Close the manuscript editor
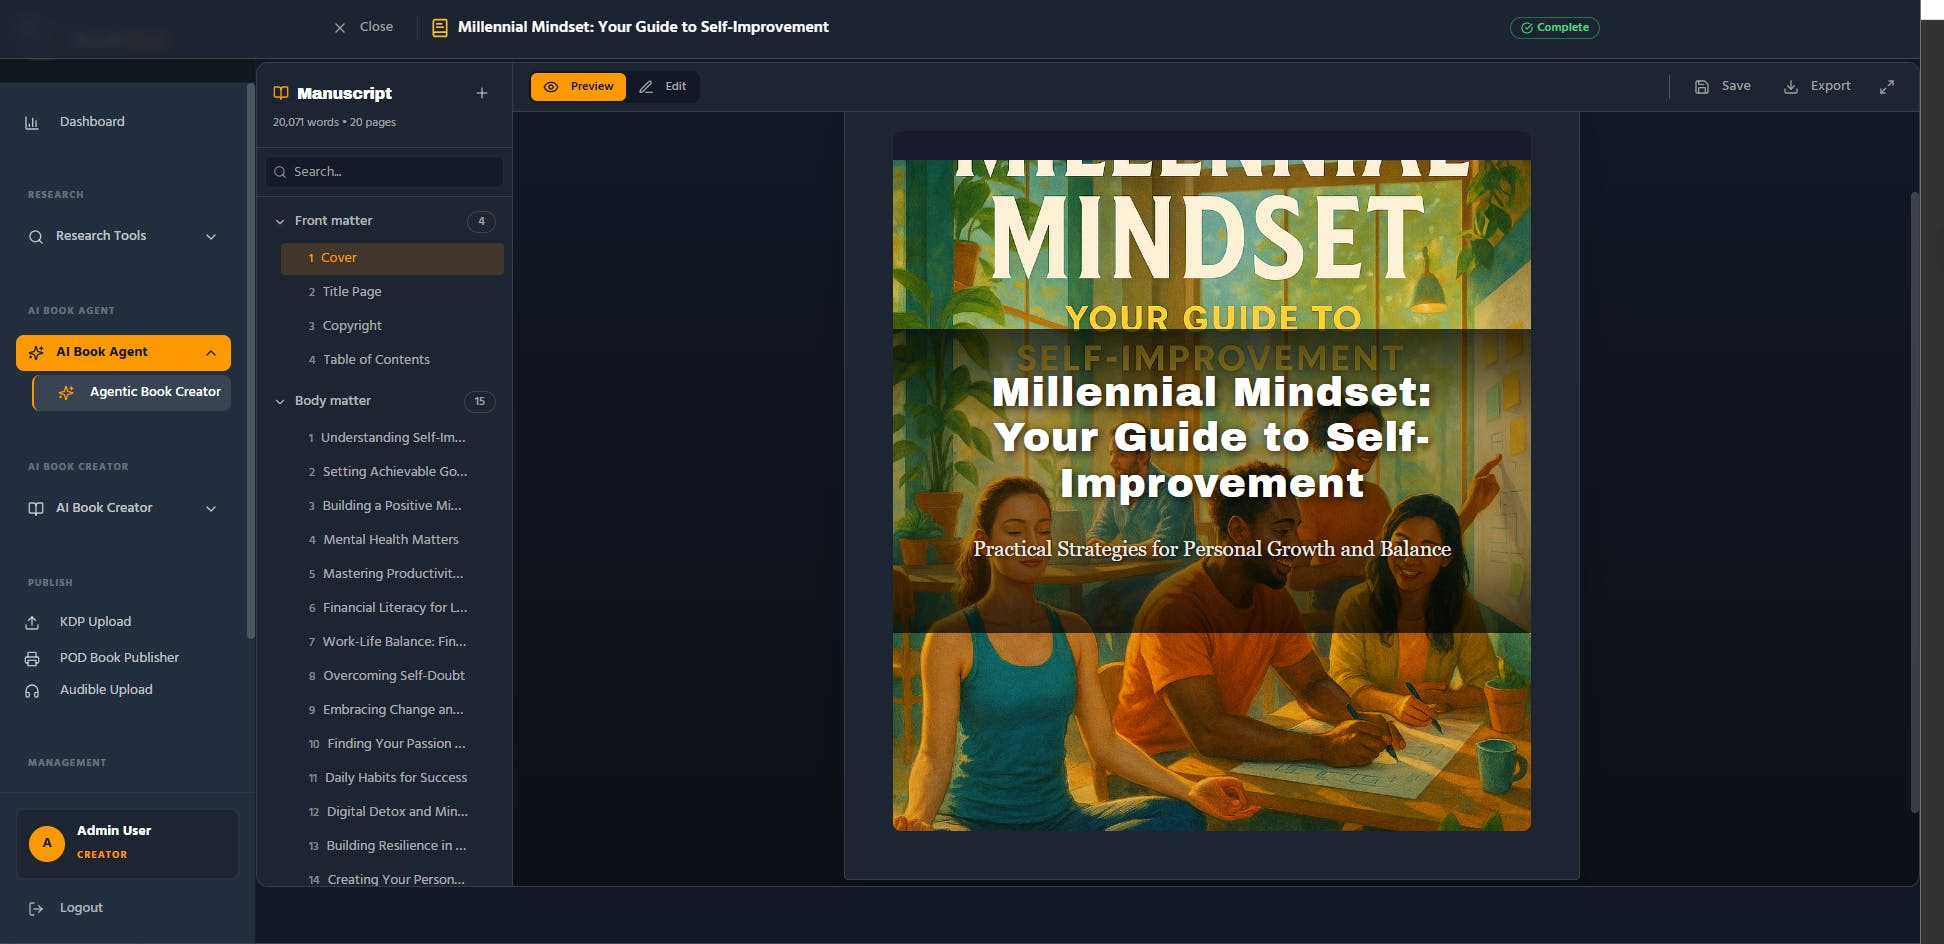This screenshot has width=1944, height=944. pyautogui.click(x=364, y=27)
